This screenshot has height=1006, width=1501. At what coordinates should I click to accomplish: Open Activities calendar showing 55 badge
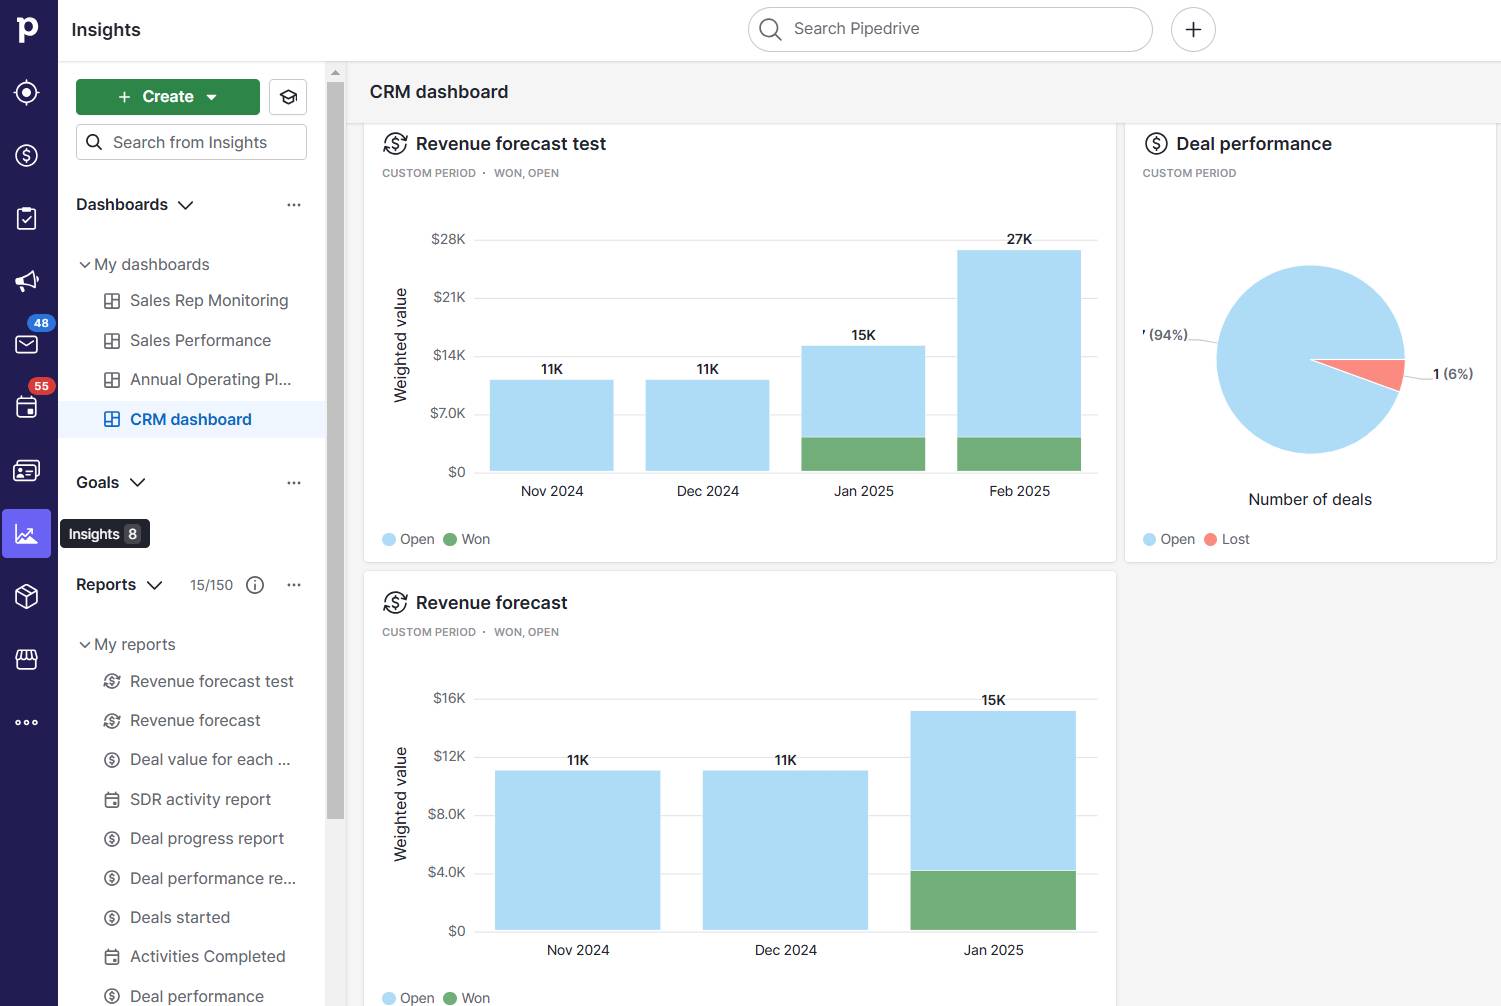[x=27, y=405]
